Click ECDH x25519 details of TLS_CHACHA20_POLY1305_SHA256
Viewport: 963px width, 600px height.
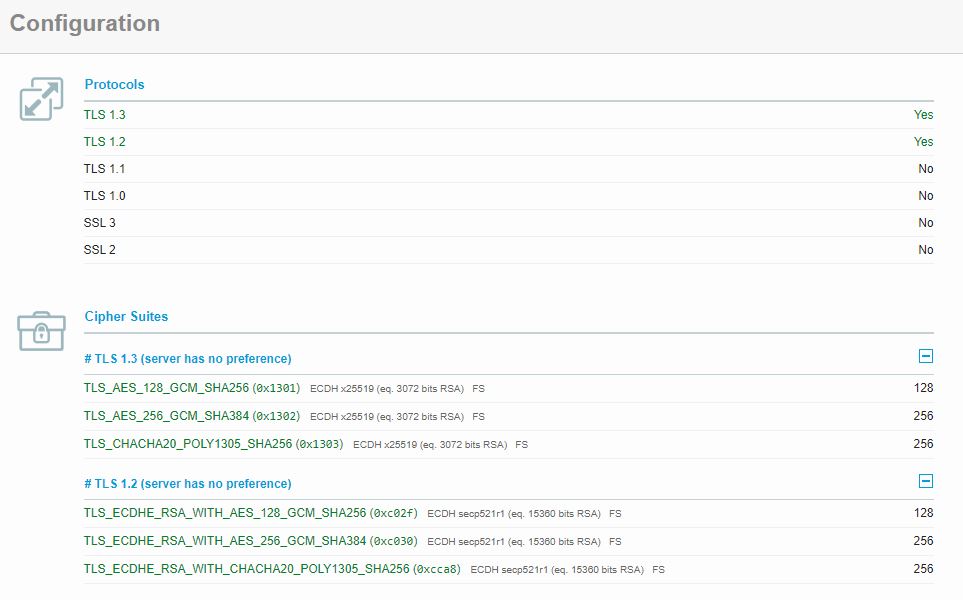click(x=430, y=445)
